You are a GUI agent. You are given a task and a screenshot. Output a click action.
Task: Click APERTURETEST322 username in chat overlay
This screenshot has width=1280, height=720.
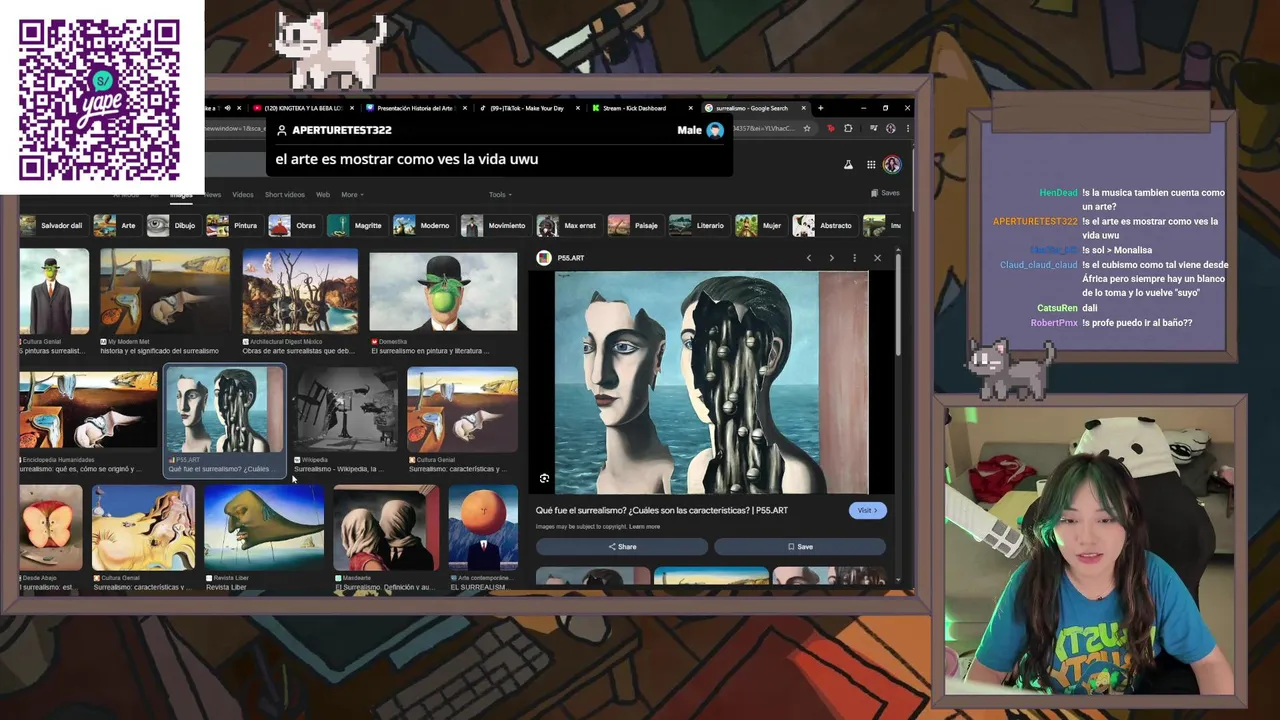[1035, 221]
